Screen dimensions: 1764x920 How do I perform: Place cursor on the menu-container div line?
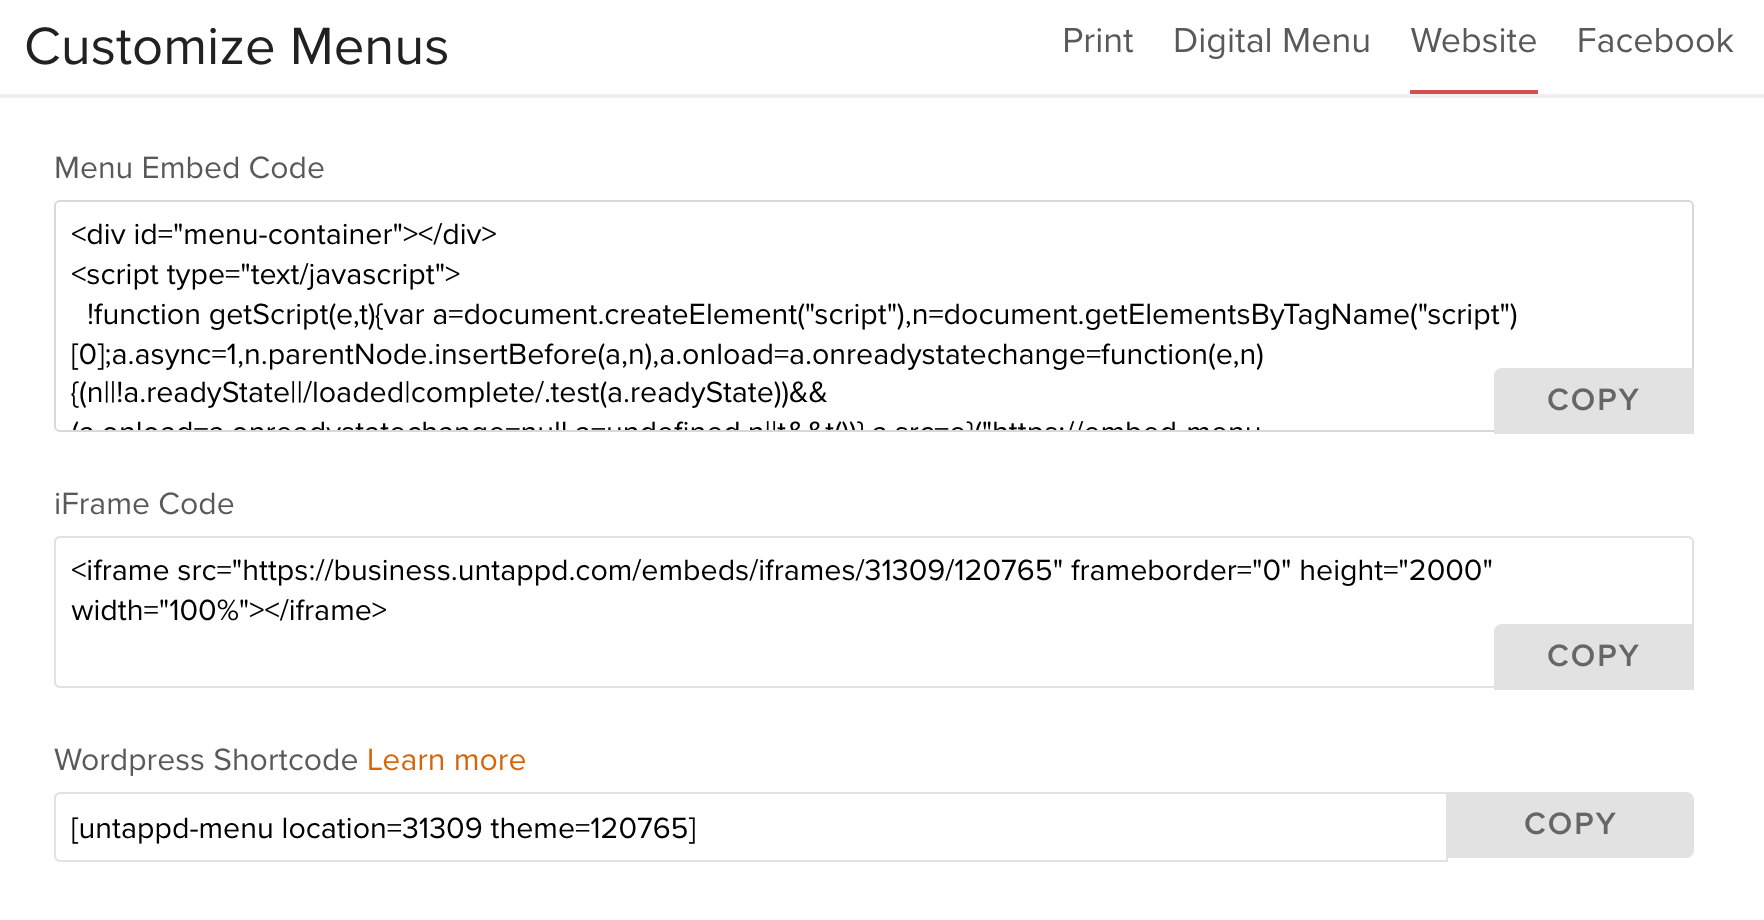click(x=284, y=235)
